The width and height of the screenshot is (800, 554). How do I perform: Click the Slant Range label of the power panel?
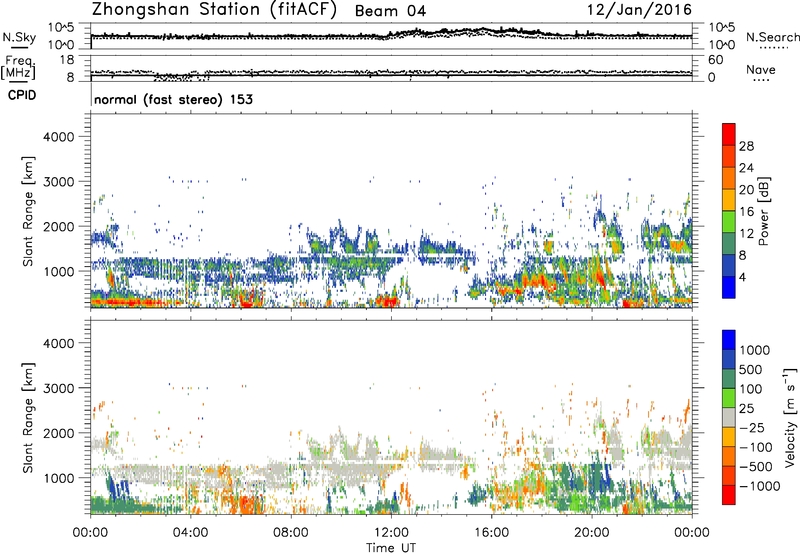click(x=28, y=211)
